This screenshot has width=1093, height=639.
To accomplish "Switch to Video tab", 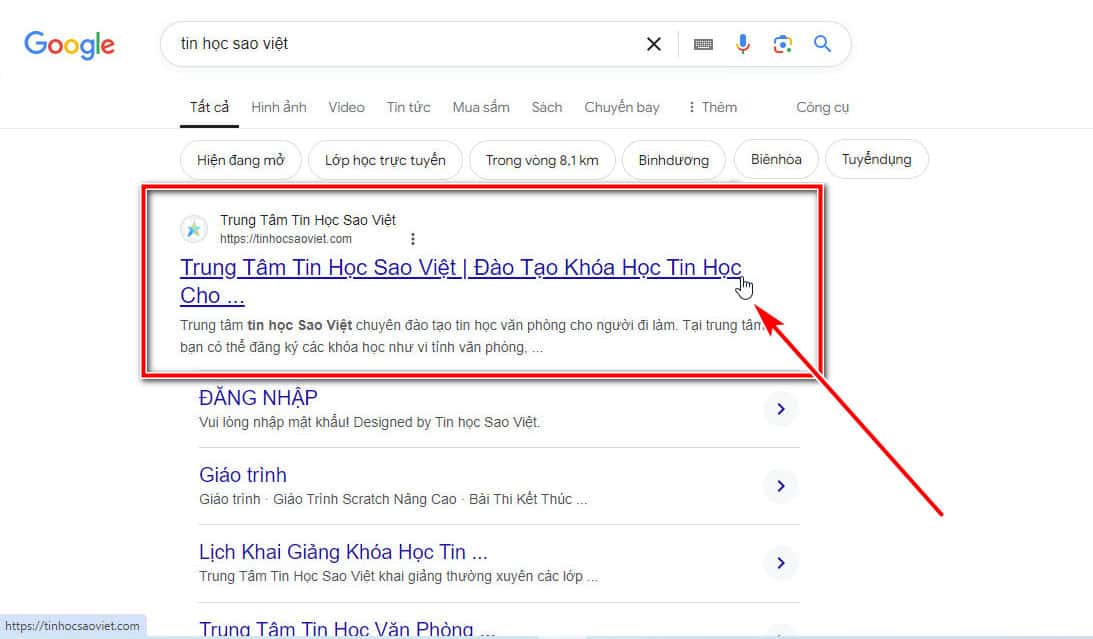I will point(346,107).
